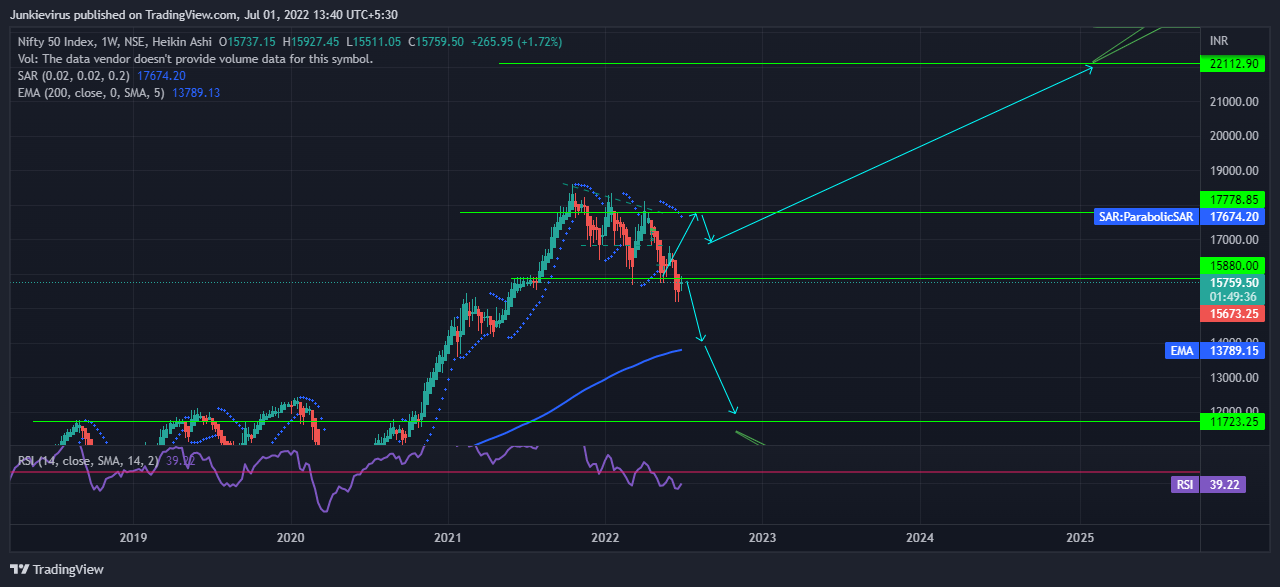Click the 2021 label on time axis
Image resolution: width=1280 pixels, height=587 pixels.
[x=448, y=537]
